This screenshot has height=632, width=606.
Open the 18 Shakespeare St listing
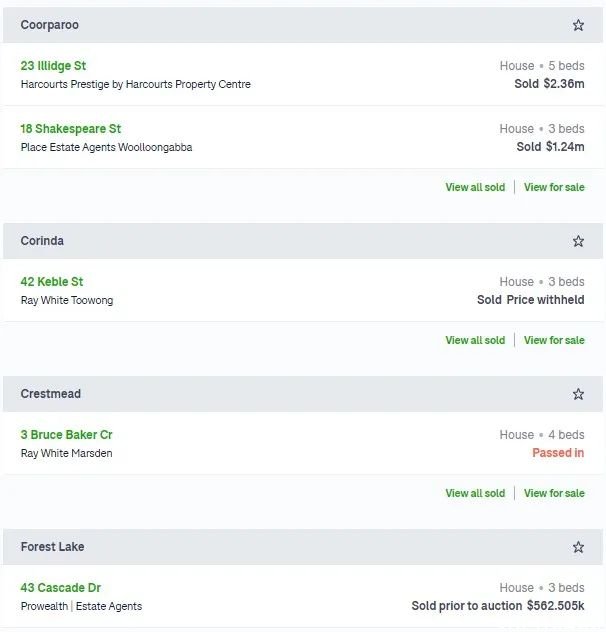pos(71,129)
